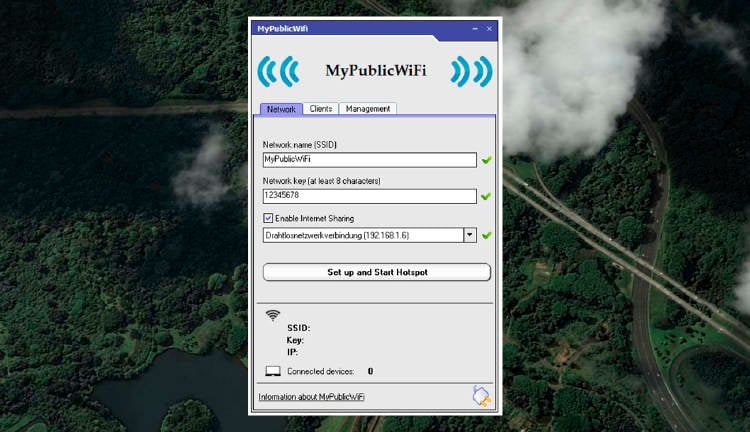Viewport: 750px width, 432px height.
Task: Open the Drahtlosnetzwerkverbindung connection combo box
Action: [362, 235]
